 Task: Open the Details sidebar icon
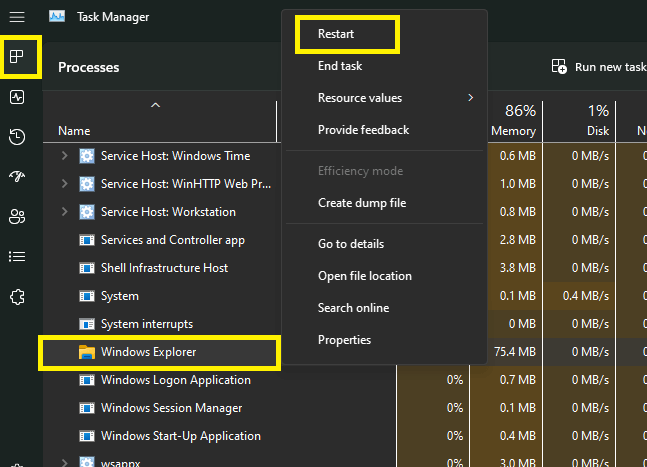(x=17, y=257)
